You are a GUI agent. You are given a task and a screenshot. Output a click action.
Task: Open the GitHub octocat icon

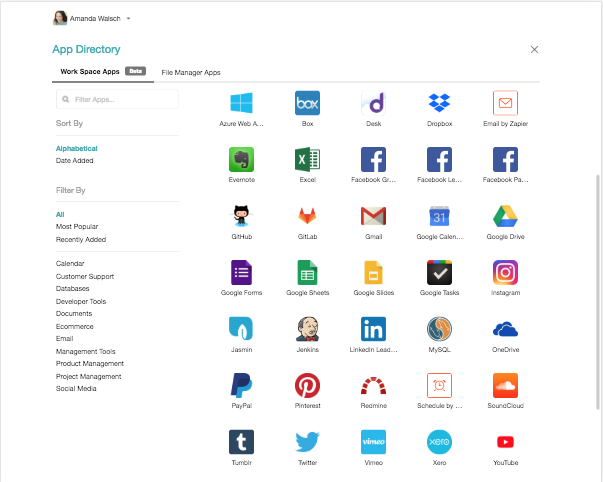(241, 216)
